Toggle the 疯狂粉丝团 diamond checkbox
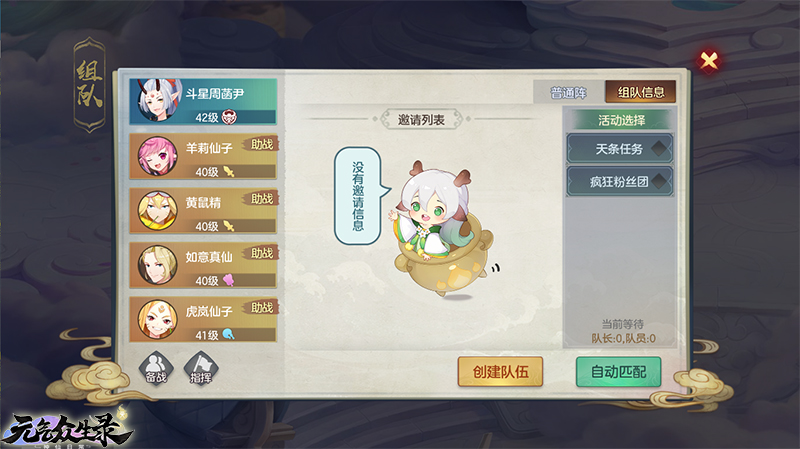This screenshot has height=449, width=800. (660, 181)
